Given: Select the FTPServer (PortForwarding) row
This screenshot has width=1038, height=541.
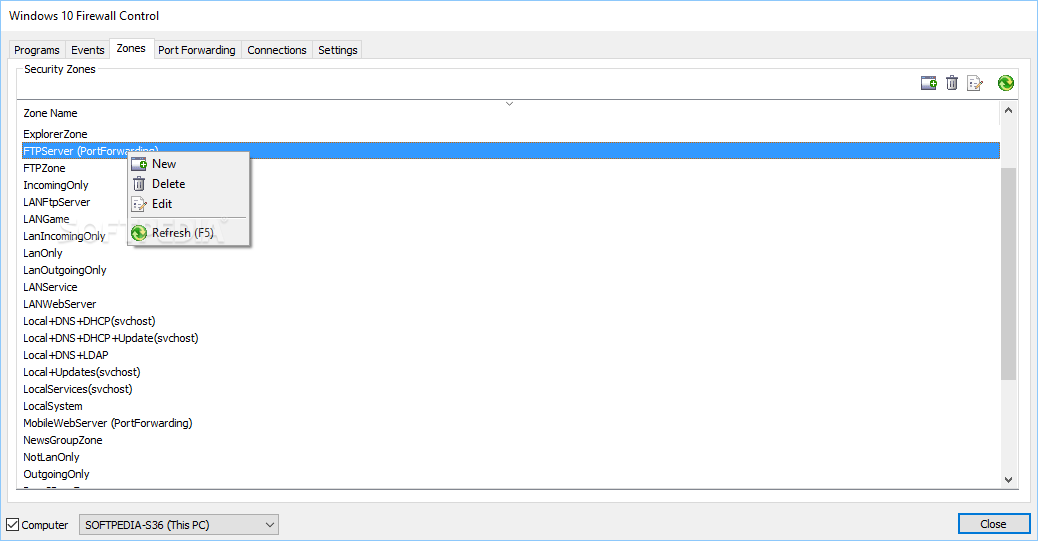Looking at the screenshot, I should [x=510, y=151].
